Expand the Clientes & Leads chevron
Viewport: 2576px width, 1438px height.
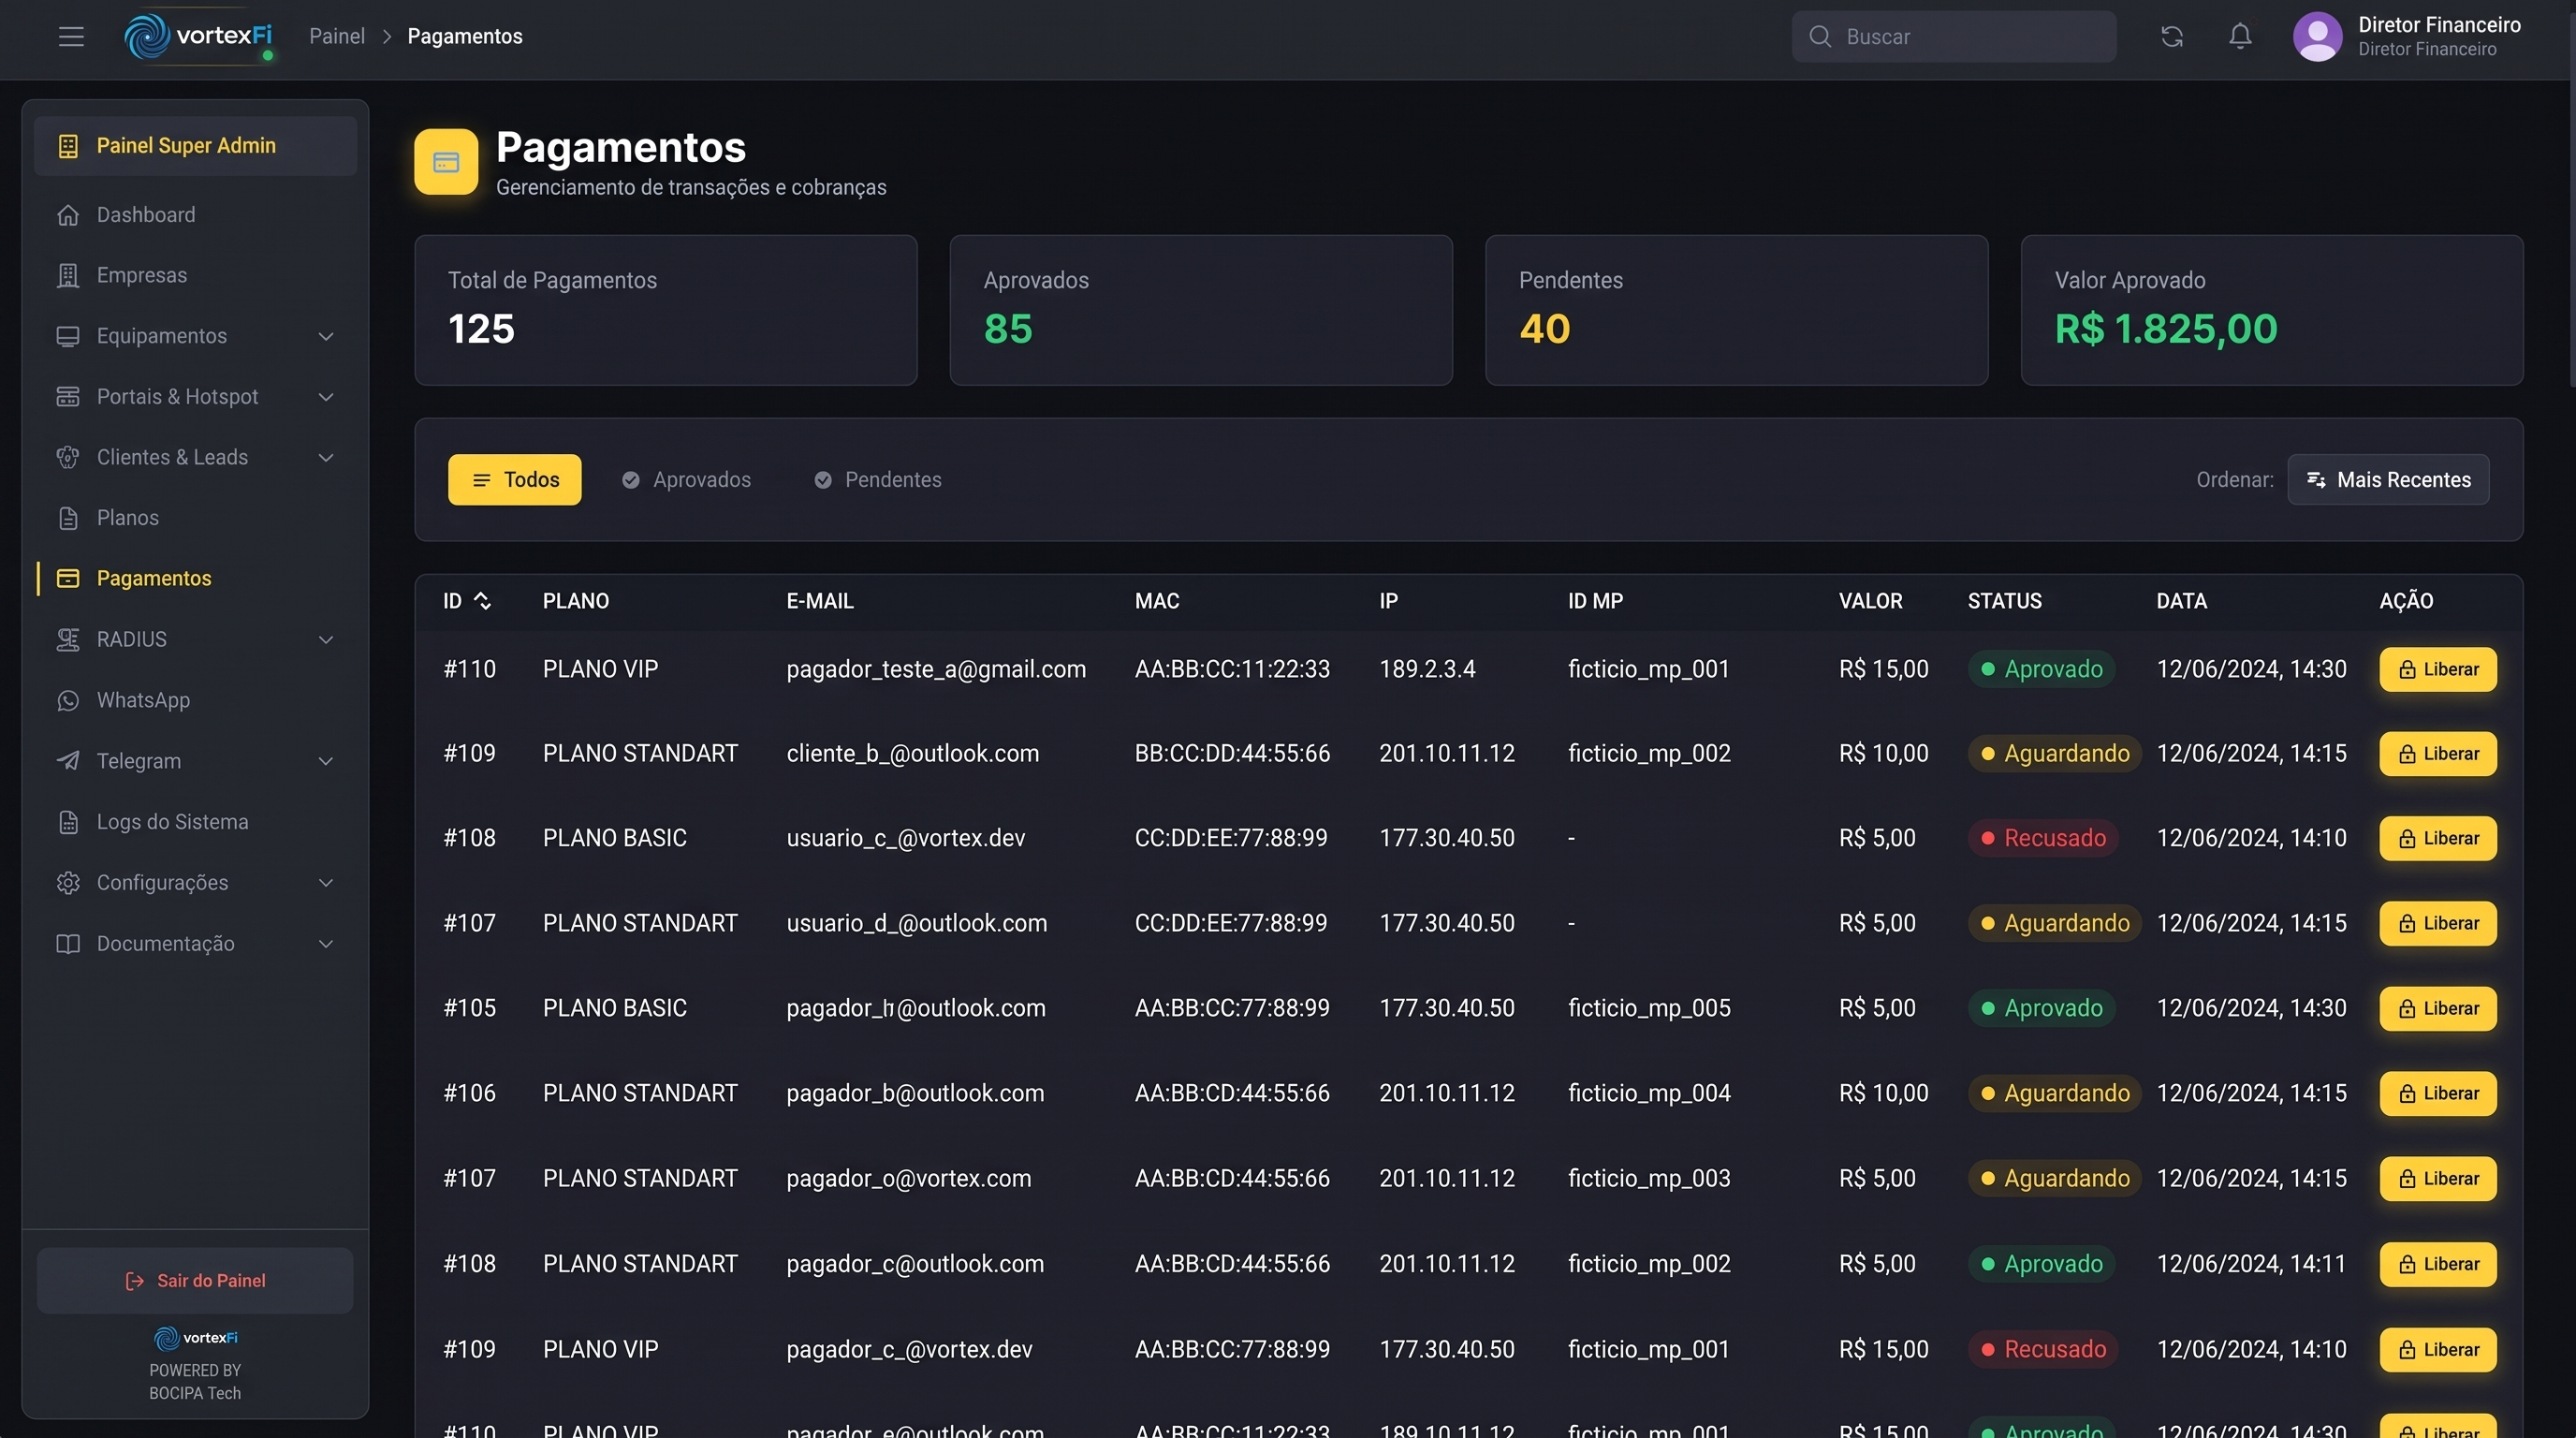(326, 457)
